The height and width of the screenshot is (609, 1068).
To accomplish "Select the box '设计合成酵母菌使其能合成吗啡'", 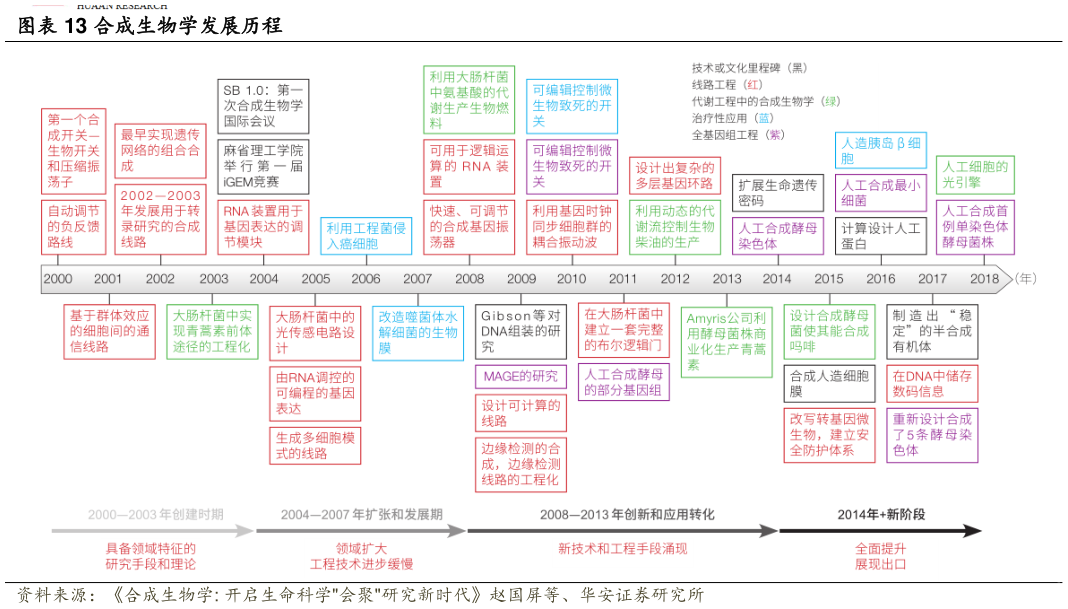I will 830,332.
